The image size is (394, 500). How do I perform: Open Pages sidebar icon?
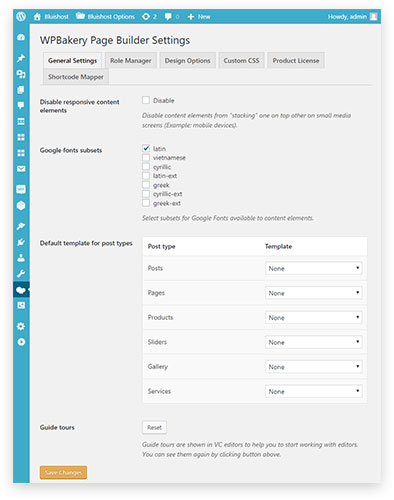pyautogui.click(x=21, y=90)
